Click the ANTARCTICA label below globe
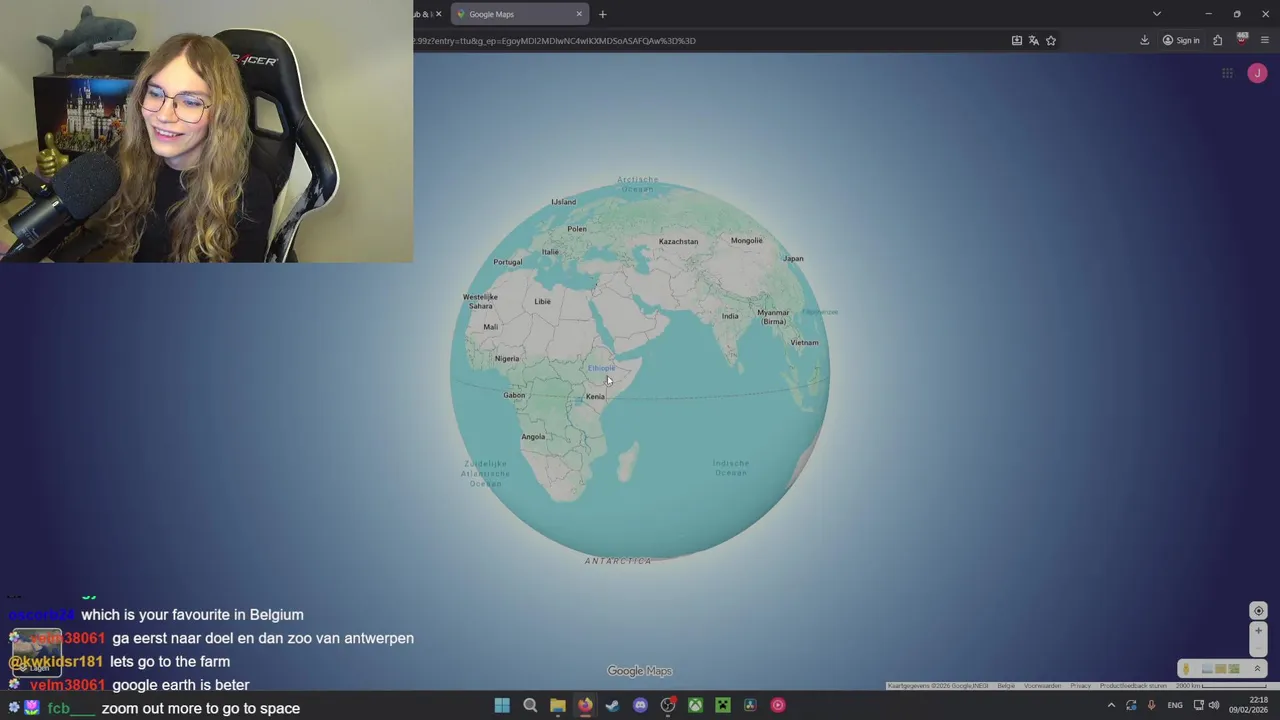1280x720 pixels. click(x=618, y=561)
